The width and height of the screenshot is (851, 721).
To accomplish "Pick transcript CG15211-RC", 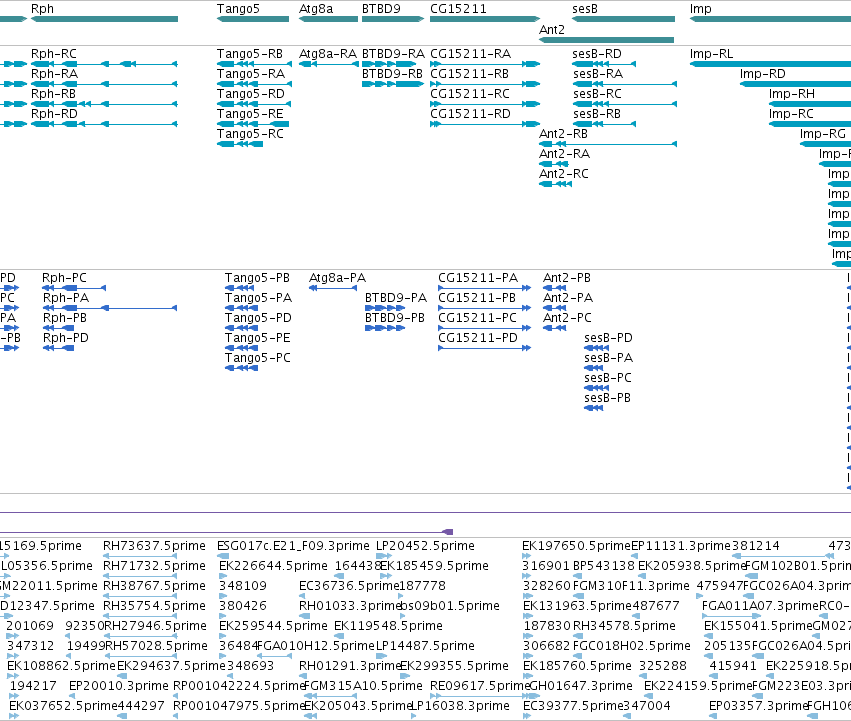I will [x=485, y=104].
